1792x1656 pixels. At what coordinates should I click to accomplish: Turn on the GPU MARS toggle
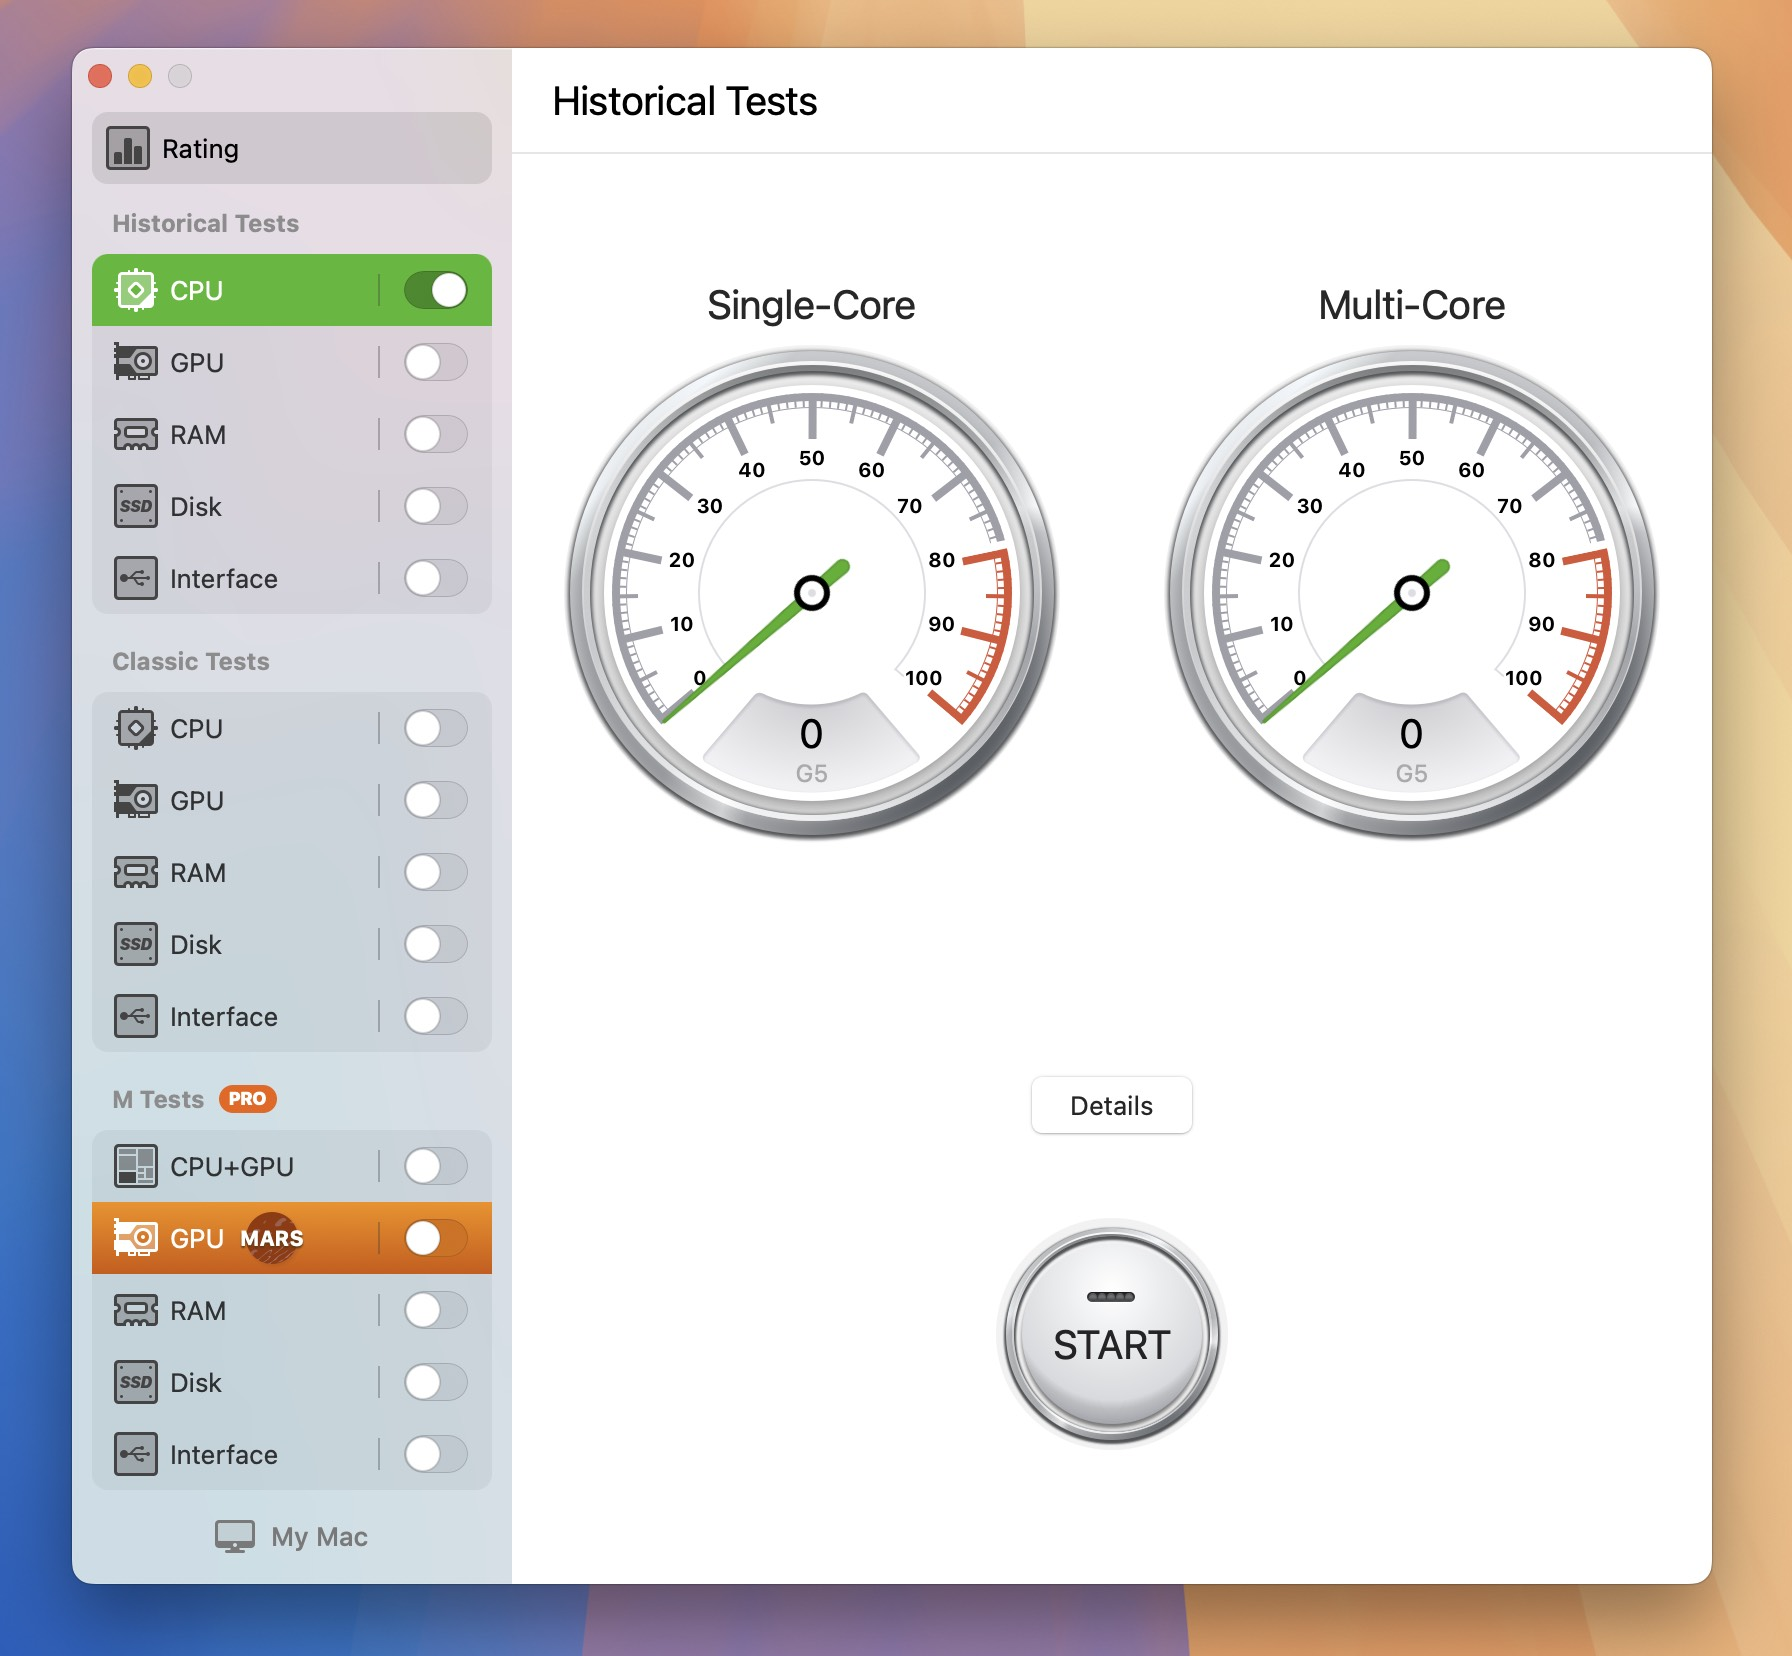[430, 1238]
